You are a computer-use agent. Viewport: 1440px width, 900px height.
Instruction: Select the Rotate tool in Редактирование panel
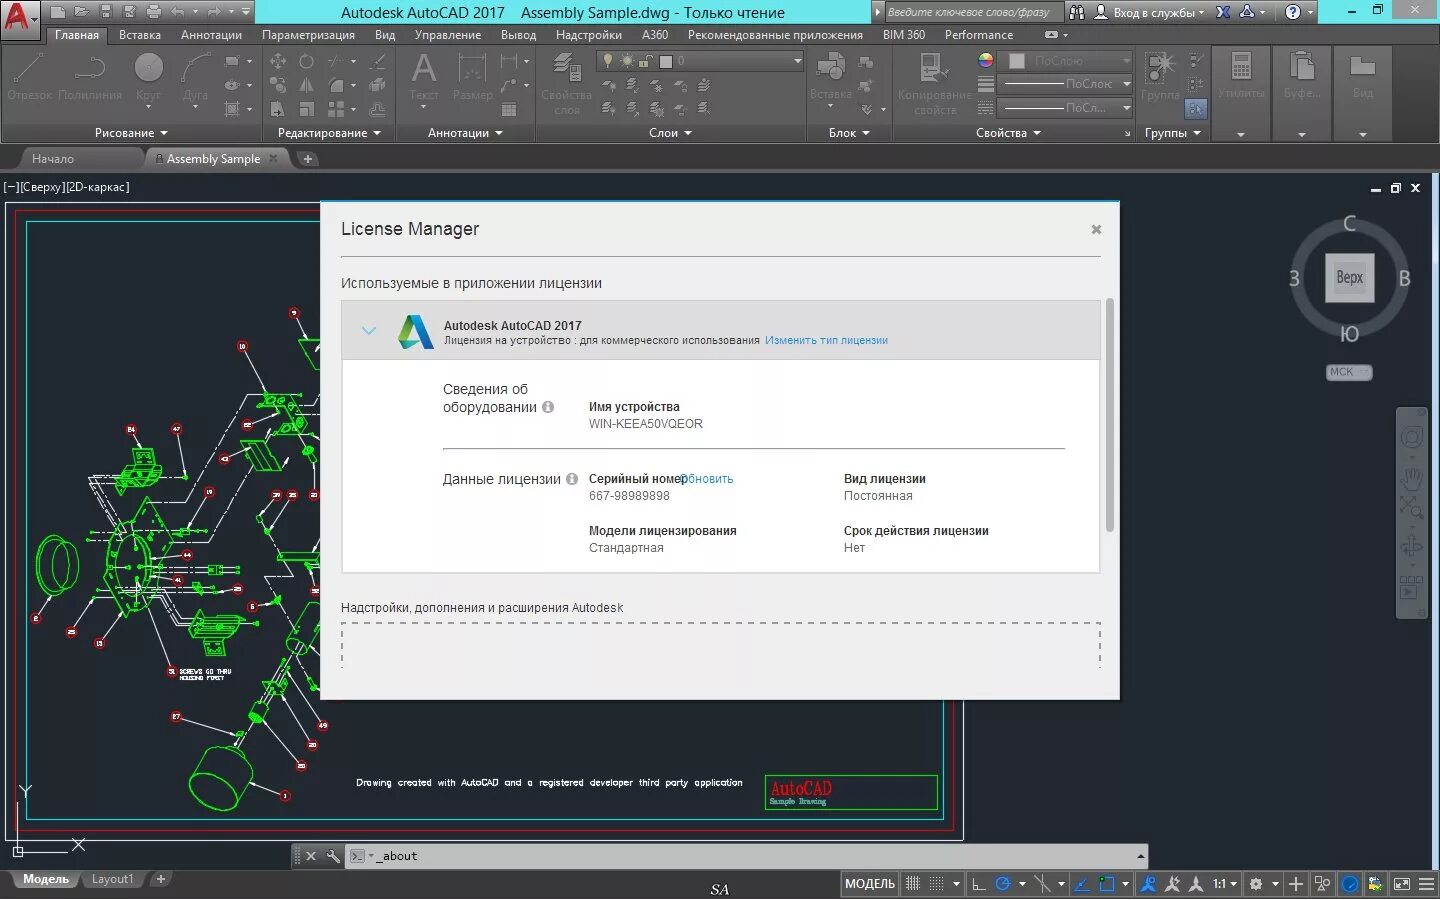coord(306,61)
